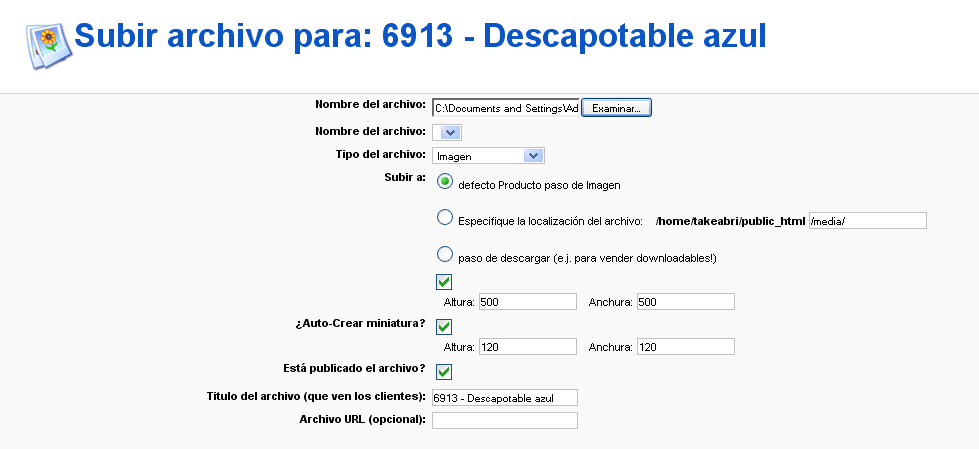Click the heading Subir archivo para: 6913 - Descapotable azul

tap(420, 36)
